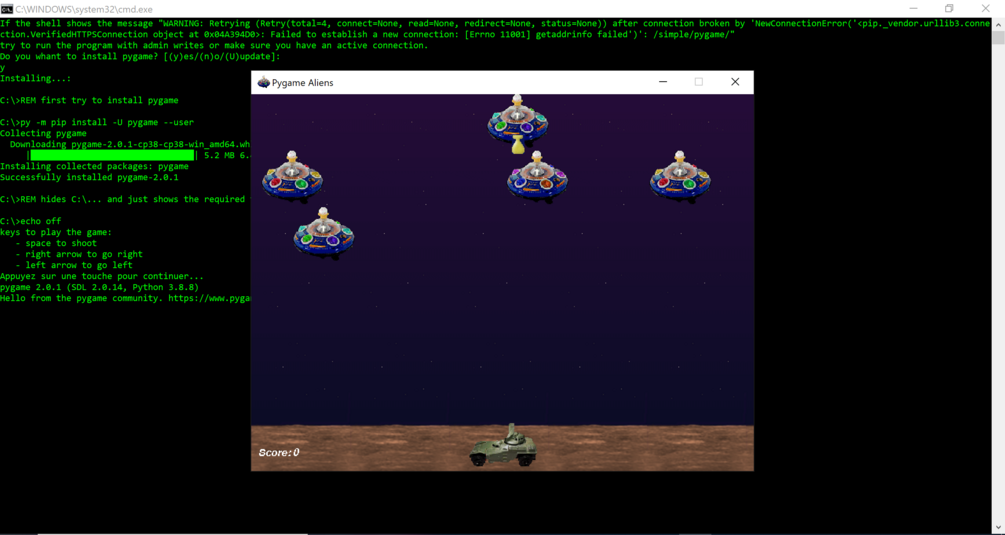
Task: Click the disabled maximize button of Pygame Aliens
Action: tap(699, 82)
